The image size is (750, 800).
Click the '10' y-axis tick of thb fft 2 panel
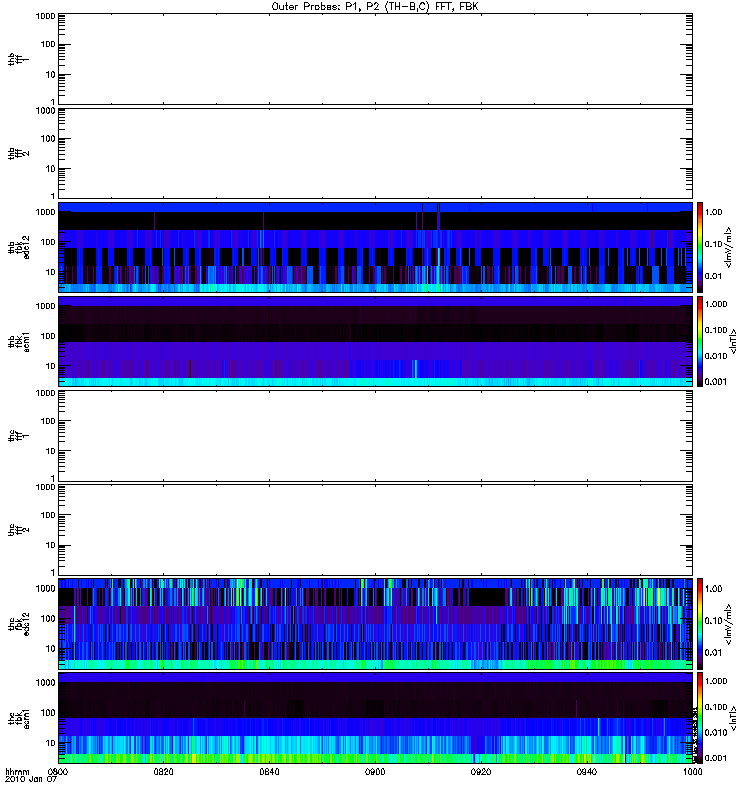pyautogui.click(x=51, y=168)
